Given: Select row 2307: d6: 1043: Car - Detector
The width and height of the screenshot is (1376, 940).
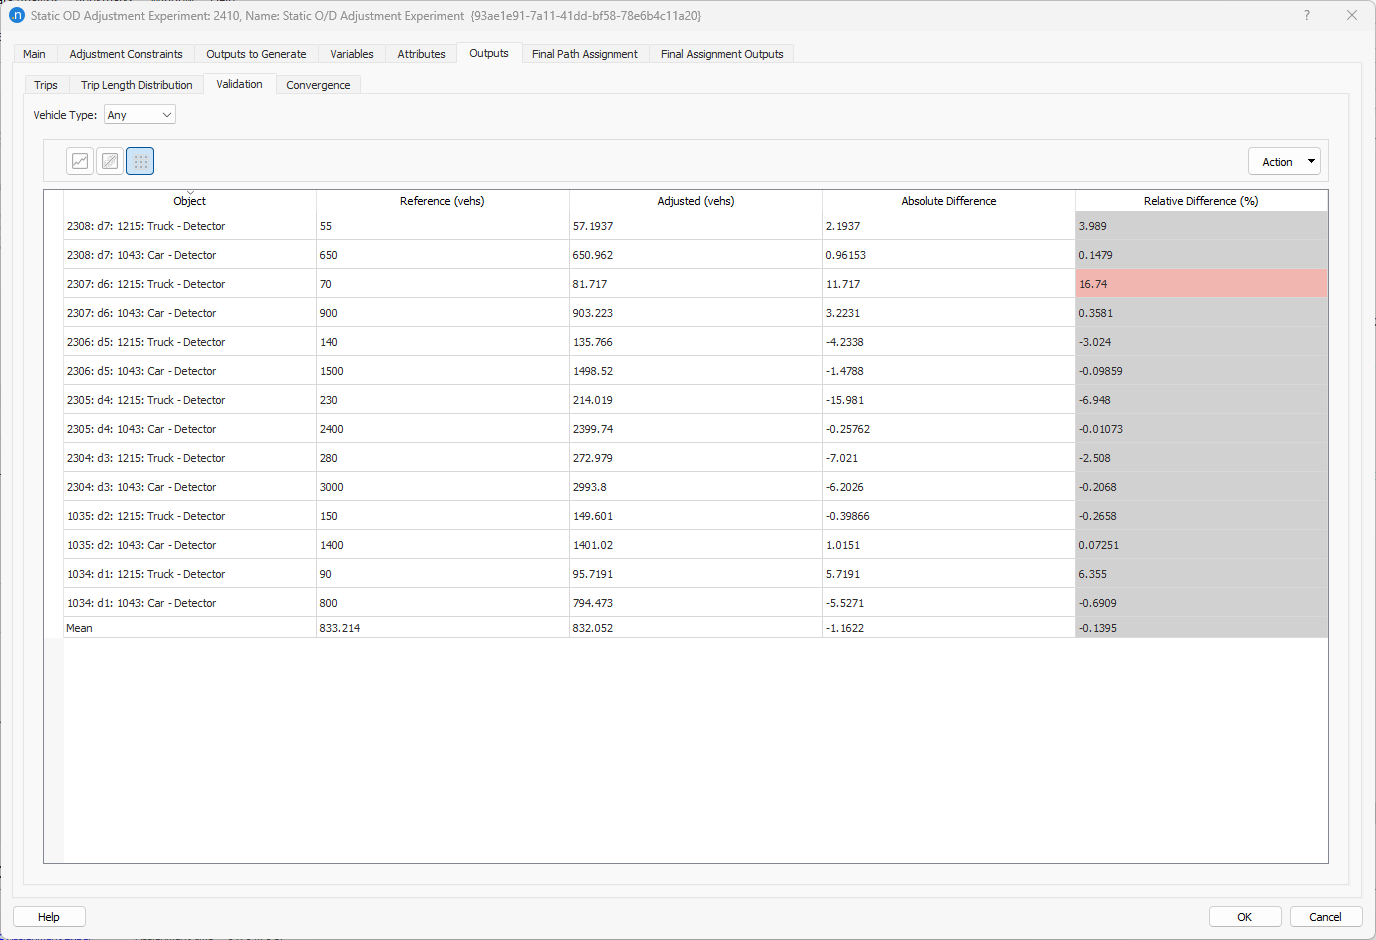Looking at the screenshot, I should pos(190,313).
